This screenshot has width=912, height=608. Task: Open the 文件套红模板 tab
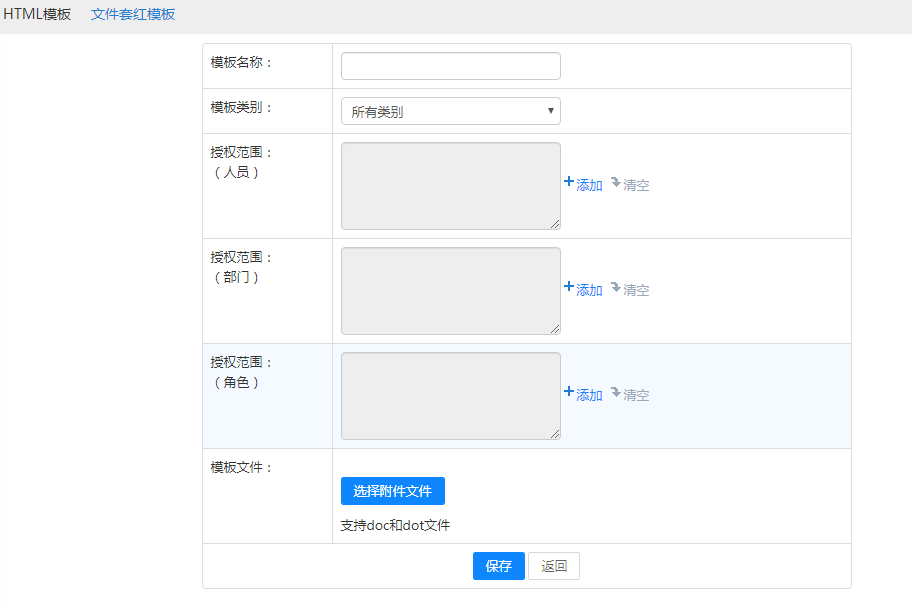pos(132,15)
